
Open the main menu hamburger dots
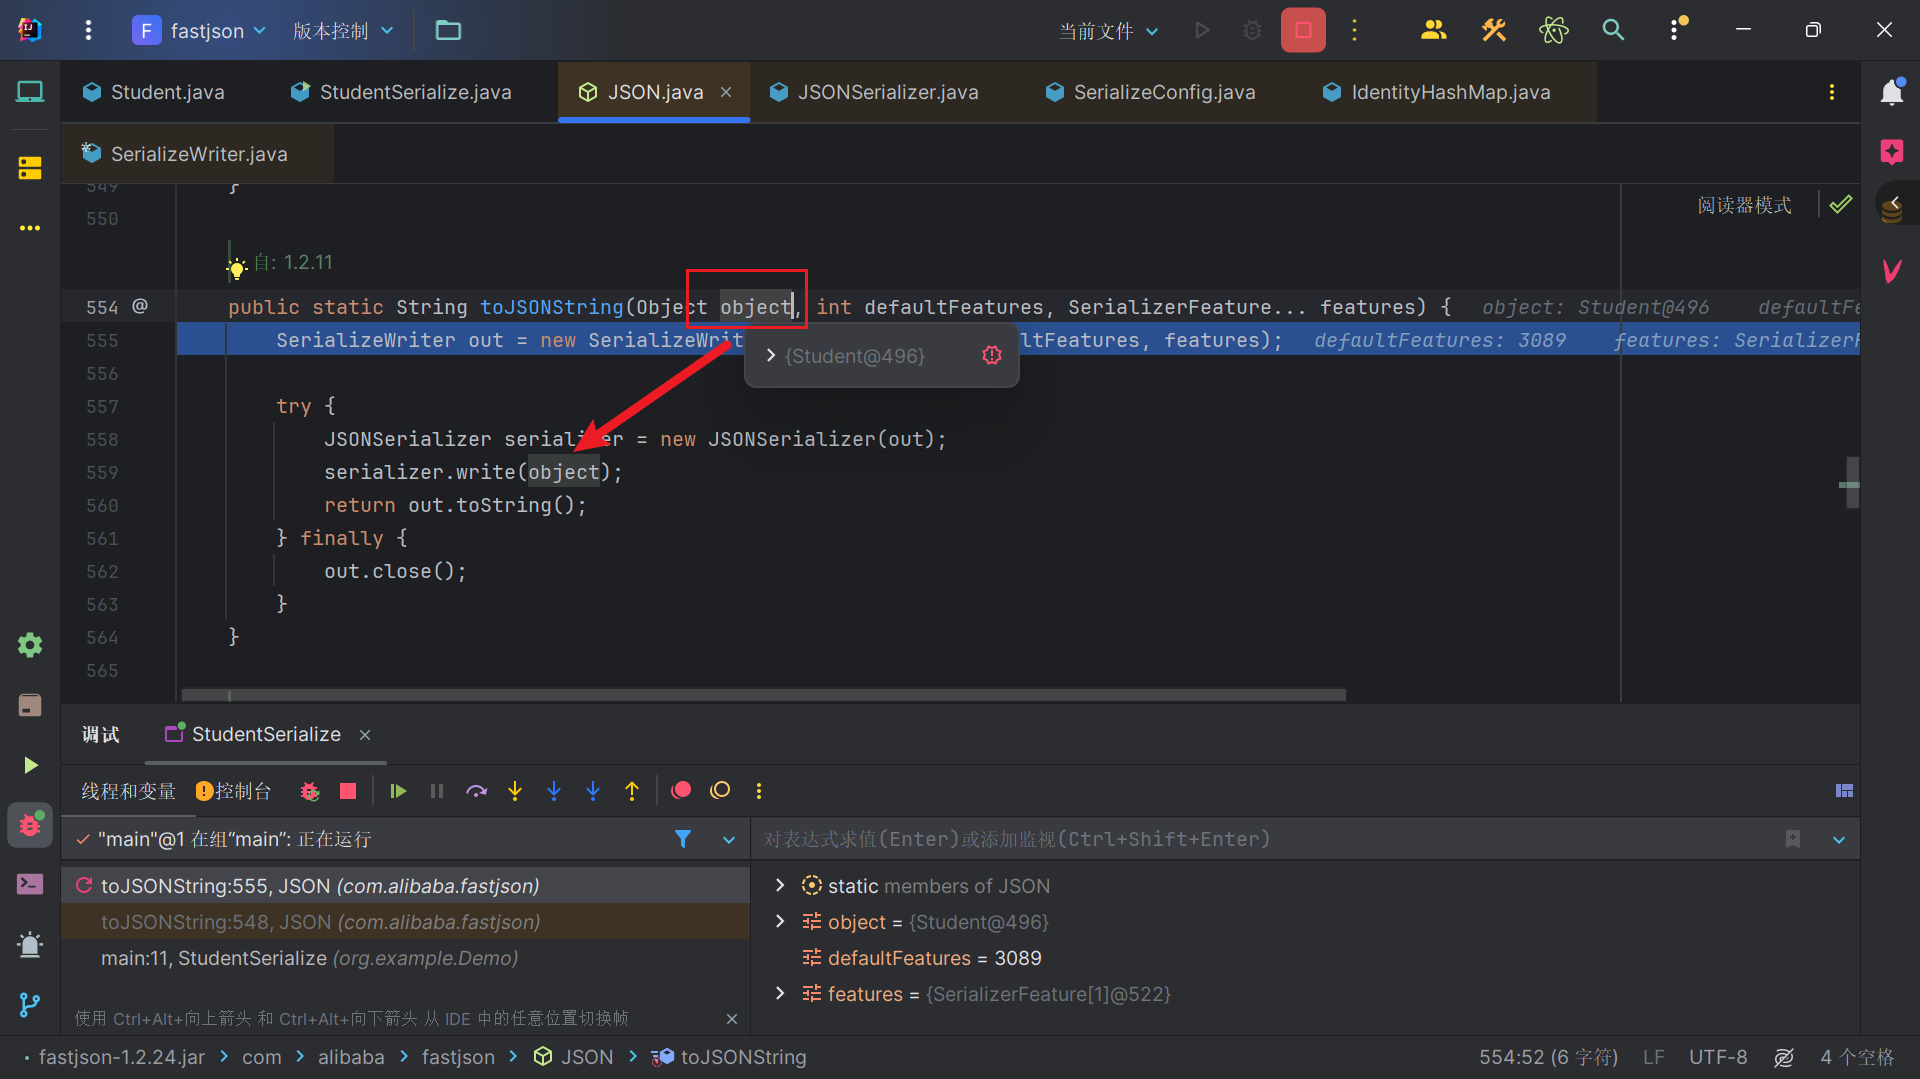pyautogui.click(x=88, y=30)
